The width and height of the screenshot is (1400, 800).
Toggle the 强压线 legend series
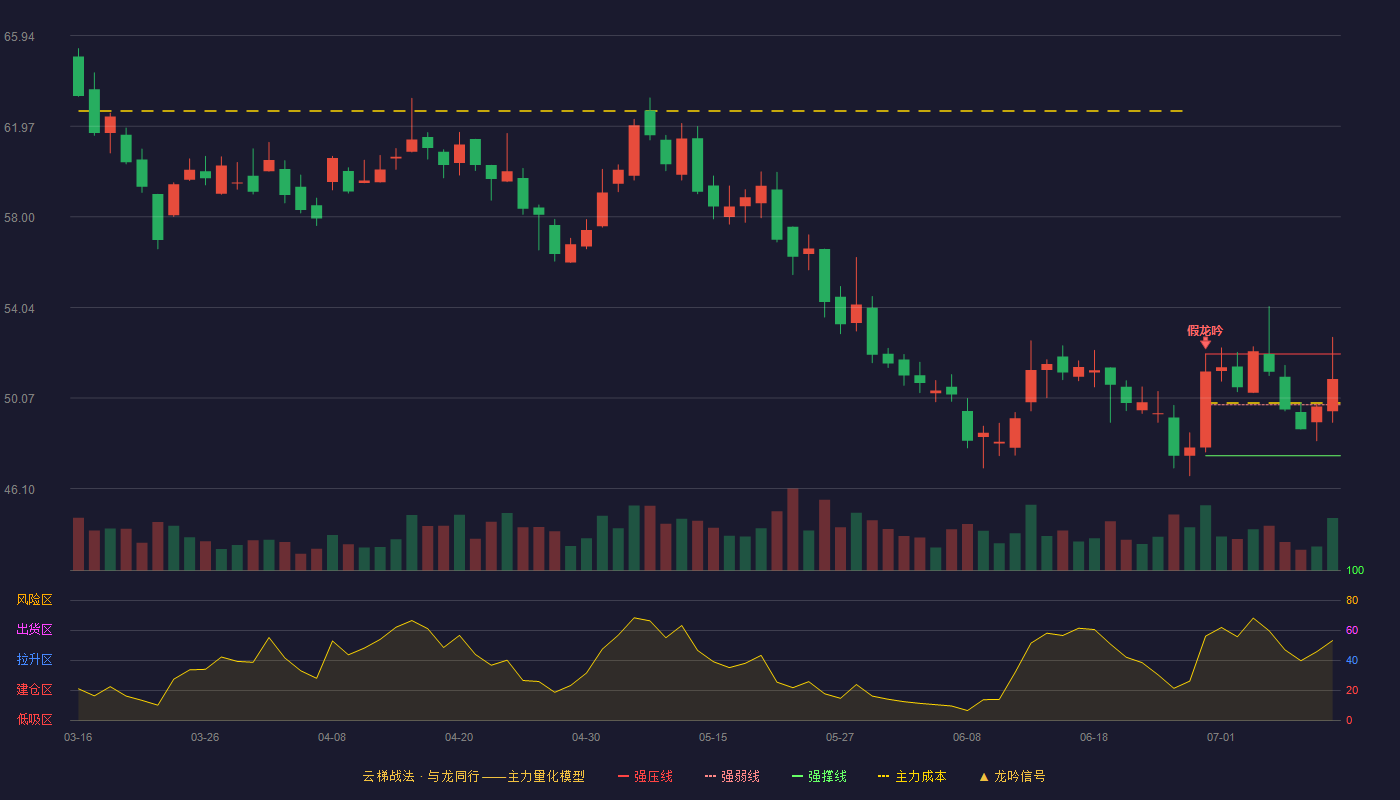pyautogui.click(x=645, y=776)
